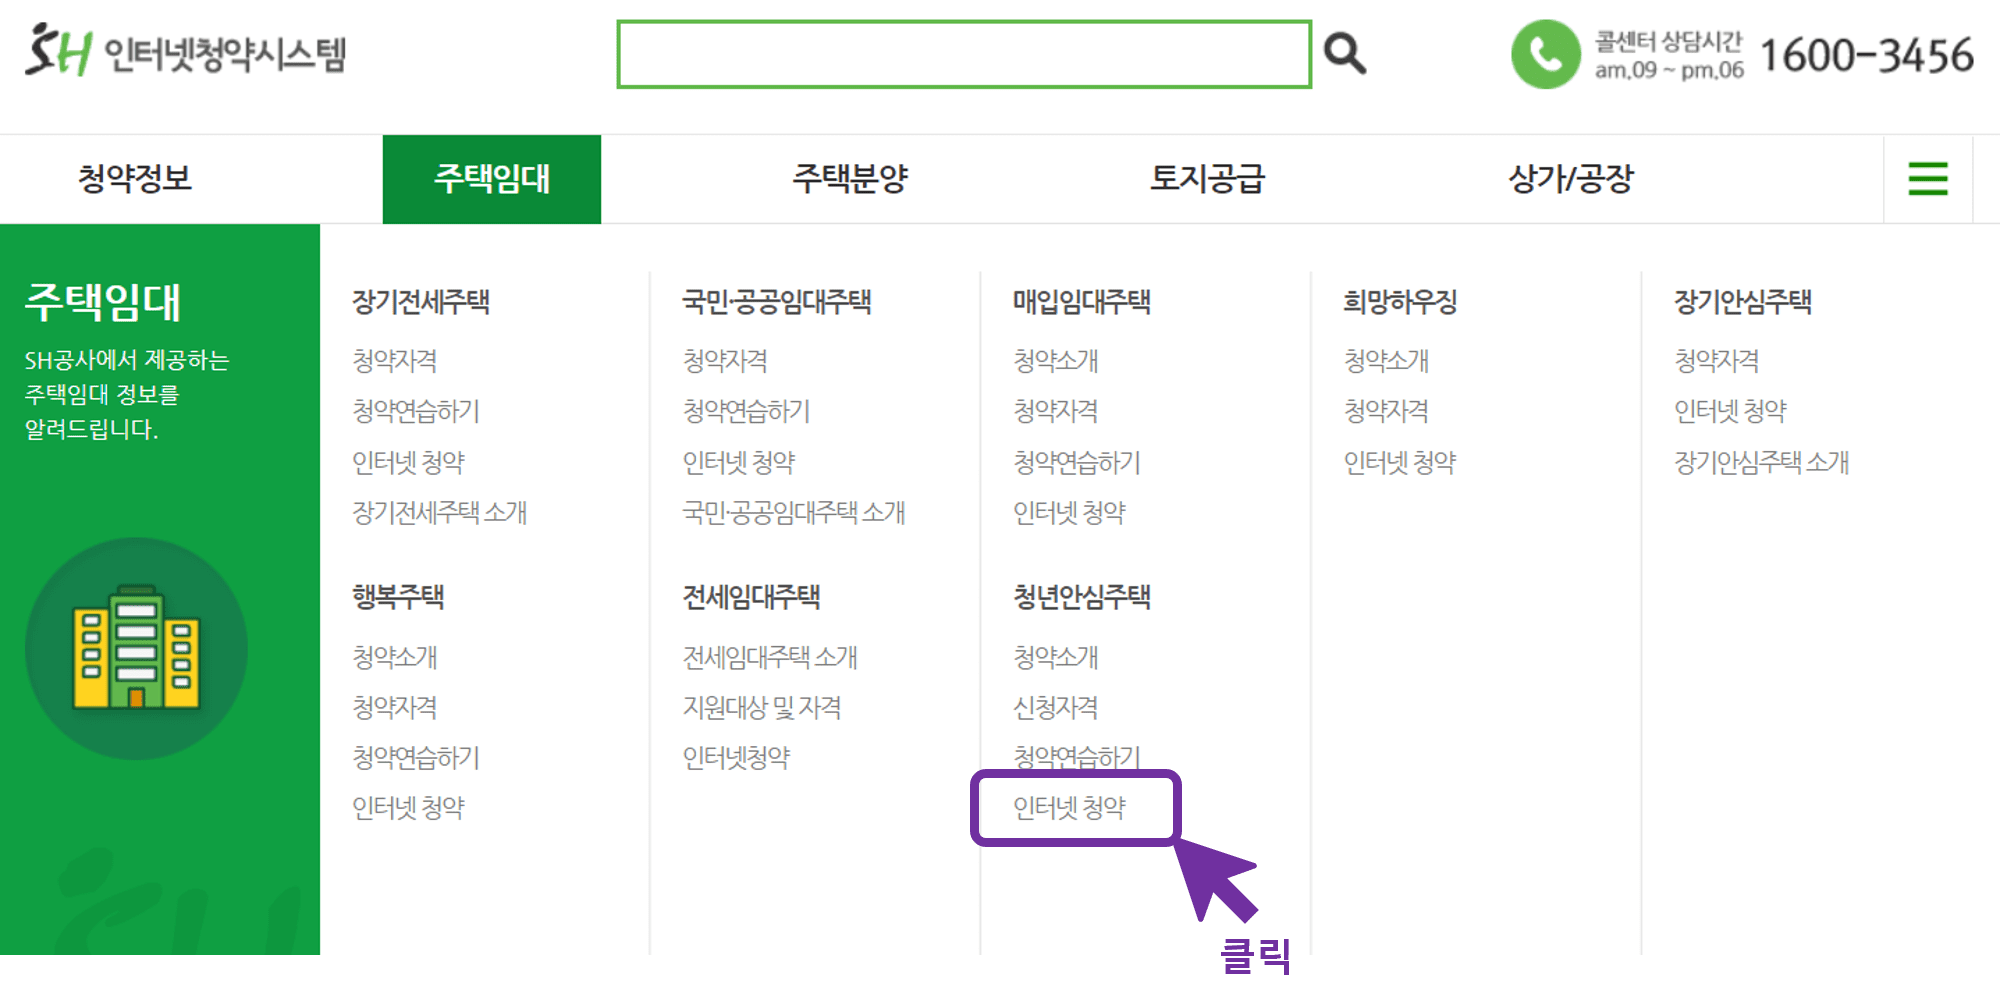Click the search magnifier icon
Screen dimensions: 2000x1002
[1345, 53]
